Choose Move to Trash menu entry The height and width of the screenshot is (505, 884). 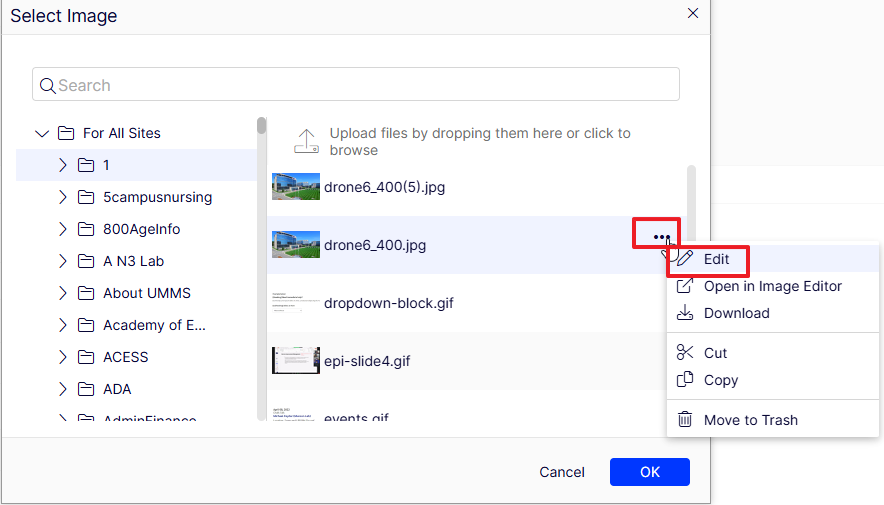(750, 420)
